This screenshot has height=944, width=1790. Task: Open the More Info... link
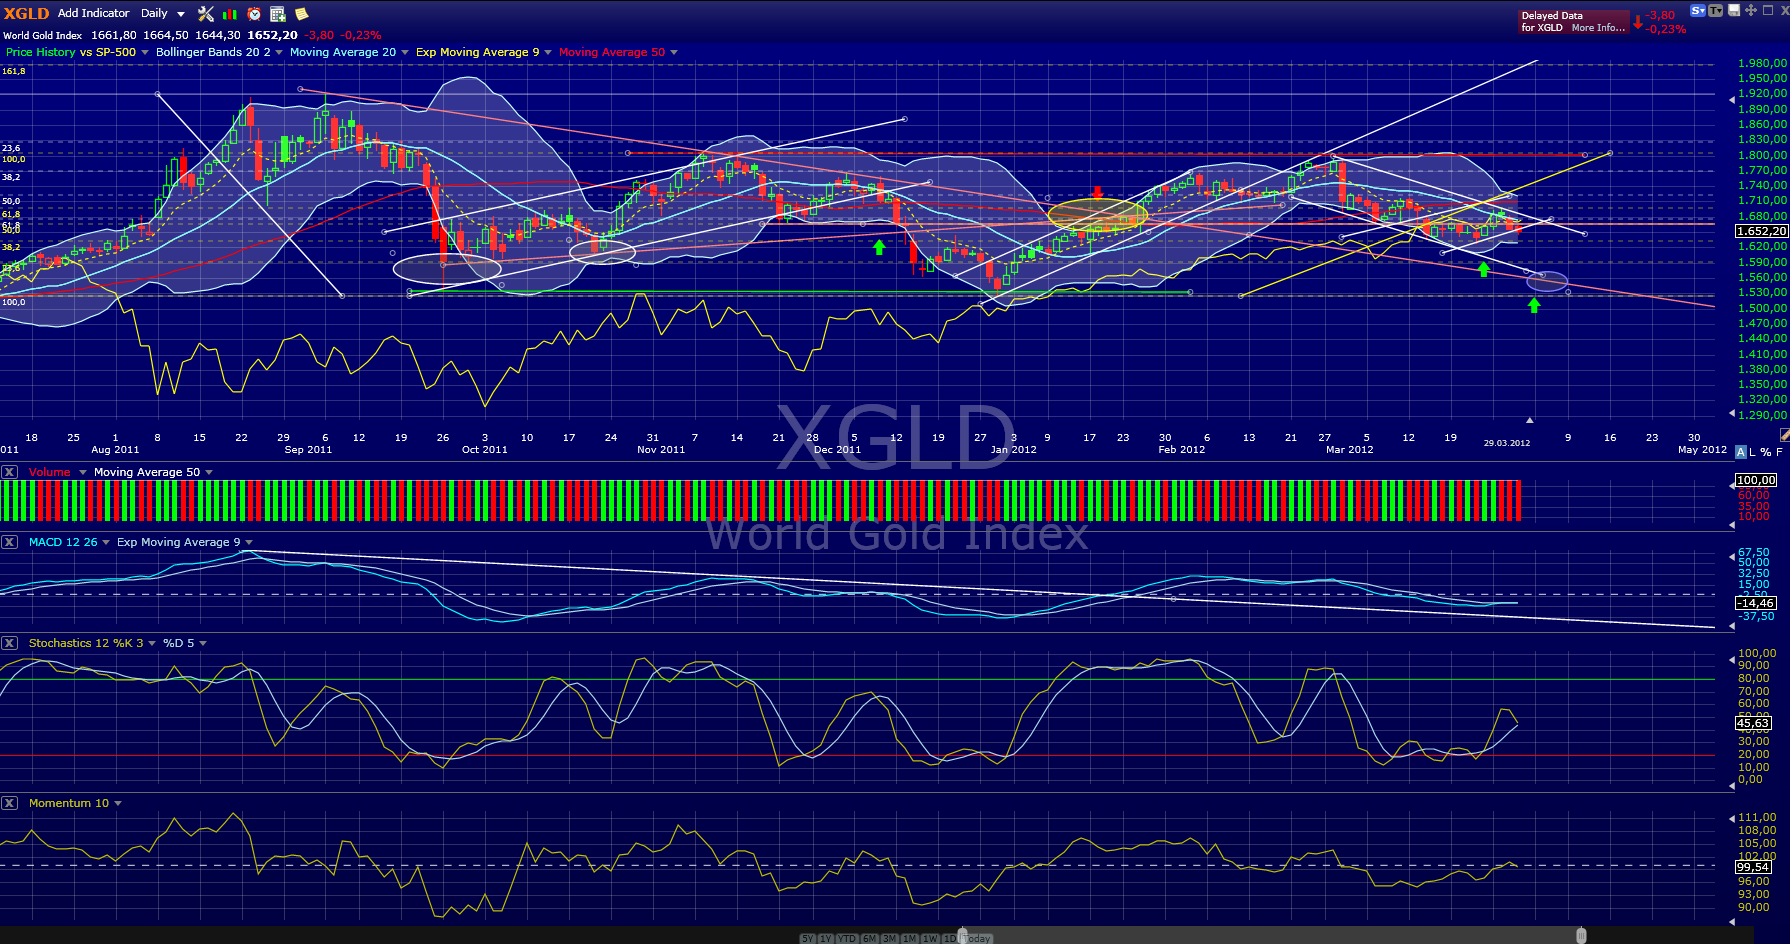[1598, 28]
